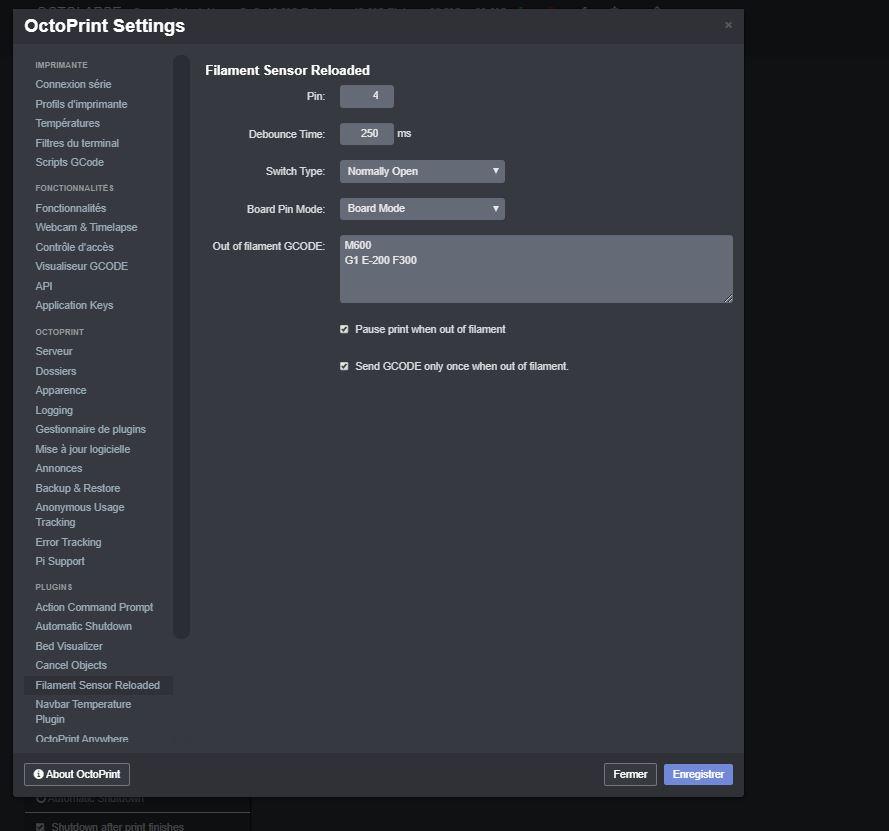Open the Connexion série settings section
This screenshot has width=889, height=831.
pyautogui.click(x=73, y=84)
